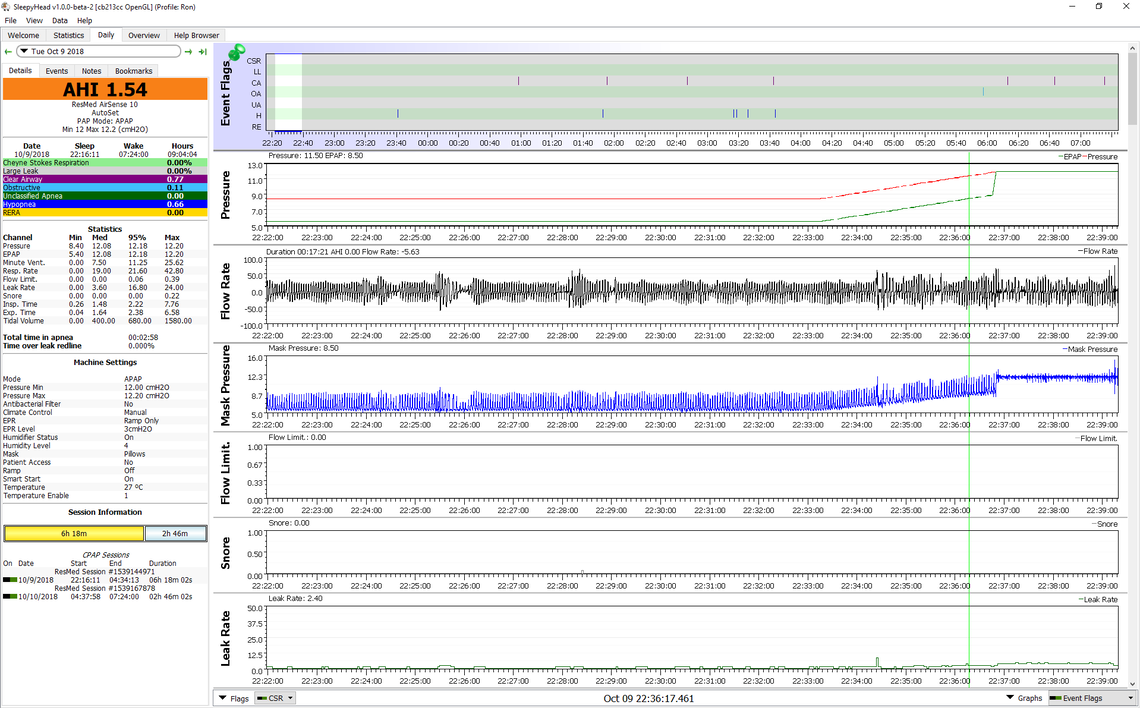The height and width of the screenshot is (708, 1140).
Task: Toggle the 10/9/2018 session on/off switch
Action: click(9, 579)
